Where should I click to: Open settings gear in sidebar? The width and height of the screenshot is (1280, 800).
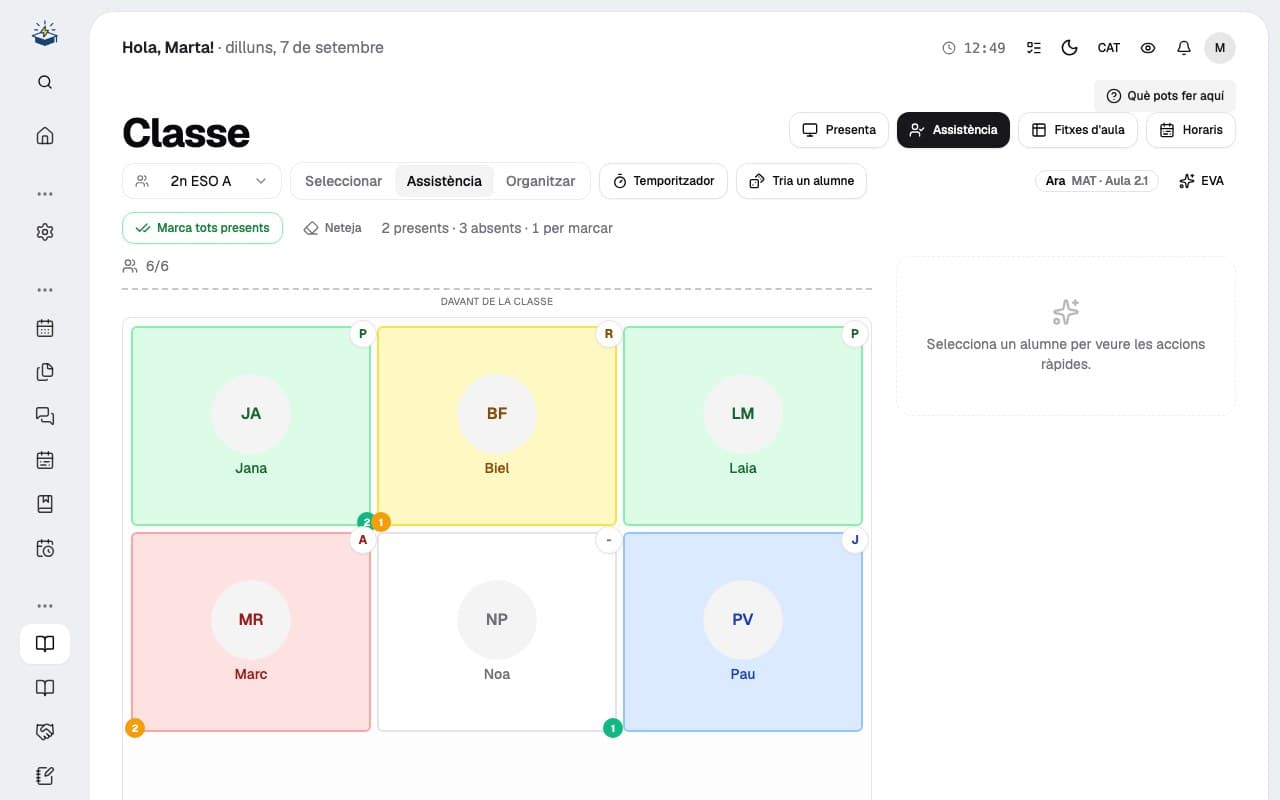pyautogui.click(x=45, y=232)
